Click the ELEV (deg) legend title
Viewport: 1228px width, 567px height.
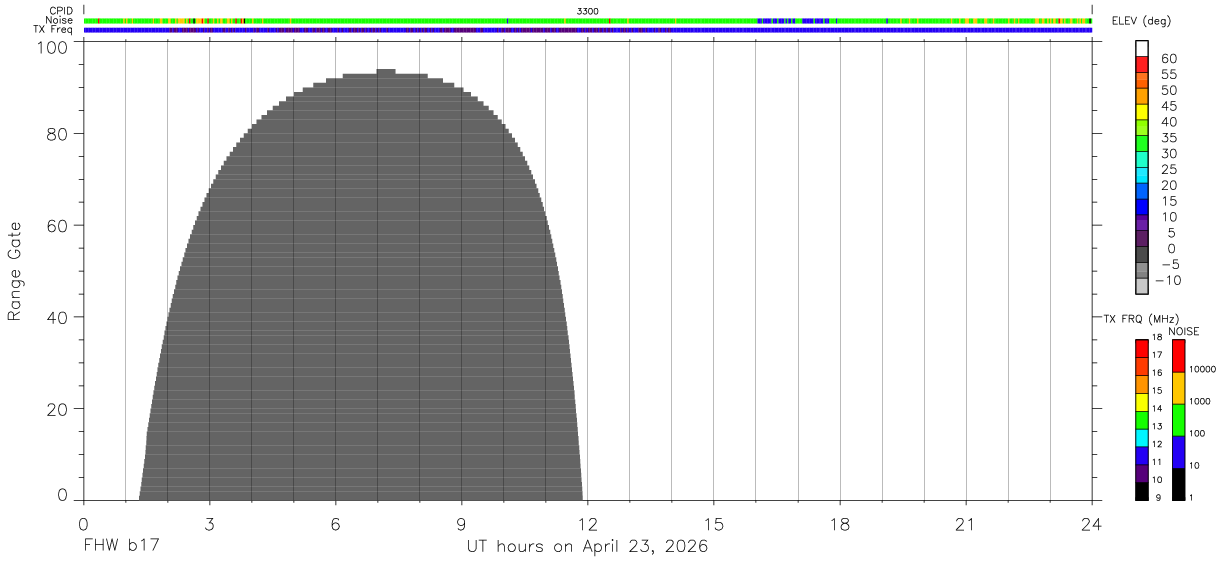coord(1141,21)
